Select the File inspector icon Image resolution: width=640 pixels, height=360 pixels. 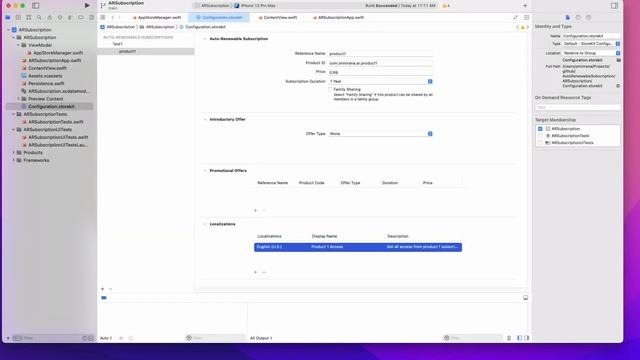click(x=567, y=18)
